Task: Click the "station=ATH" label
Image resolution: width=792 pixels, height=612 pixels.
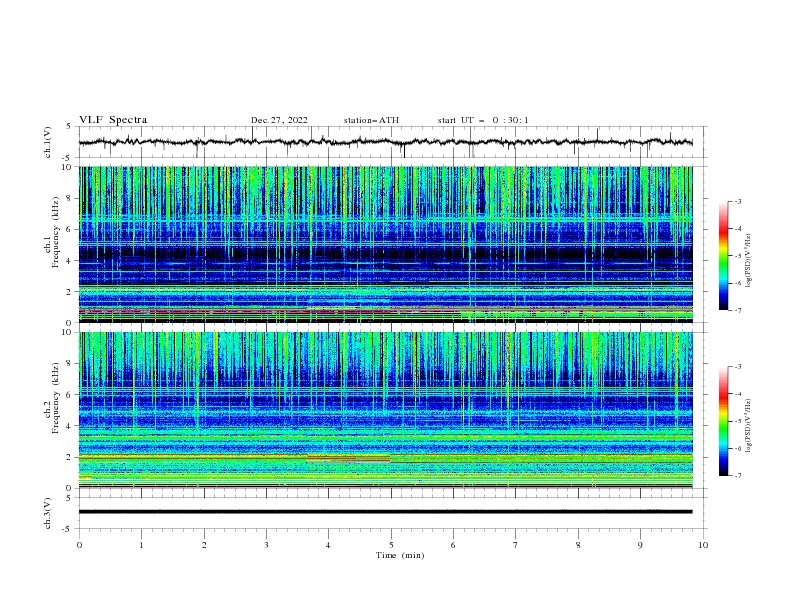Action: 371,120
